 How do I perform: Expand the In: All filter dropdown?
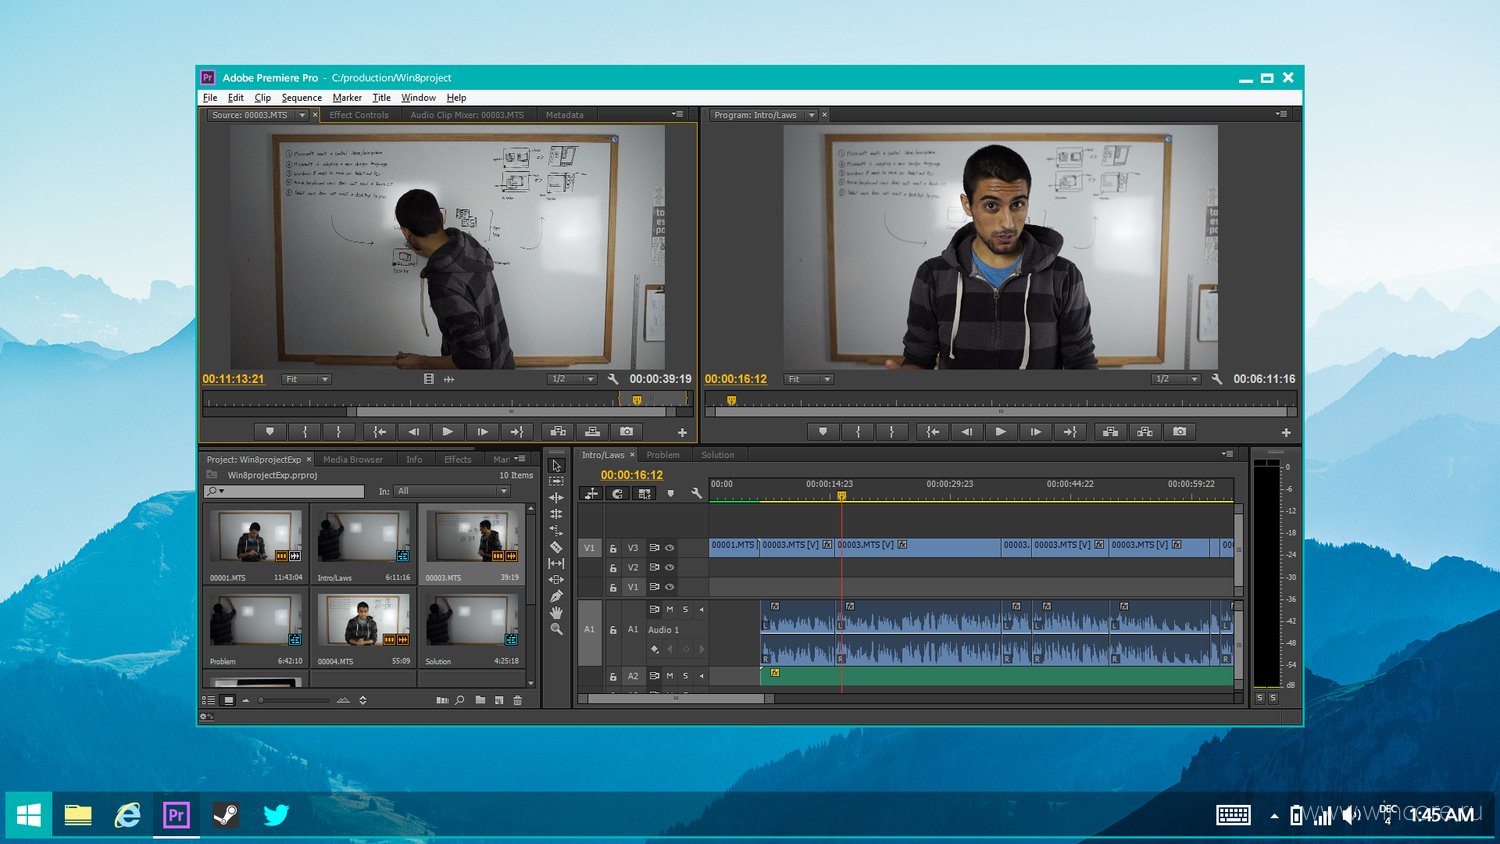tap(452, 491)
